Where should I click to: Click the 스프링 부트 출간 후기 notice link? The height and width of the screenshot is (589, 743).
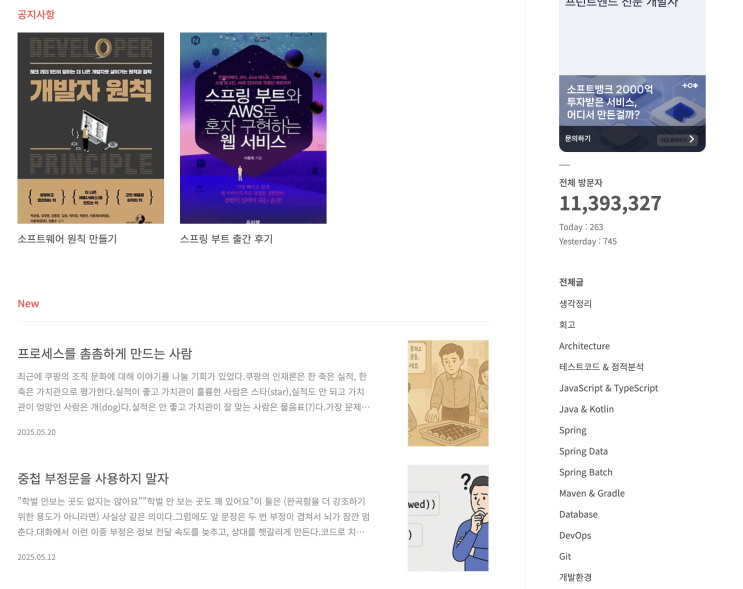(x=227, y=239)
